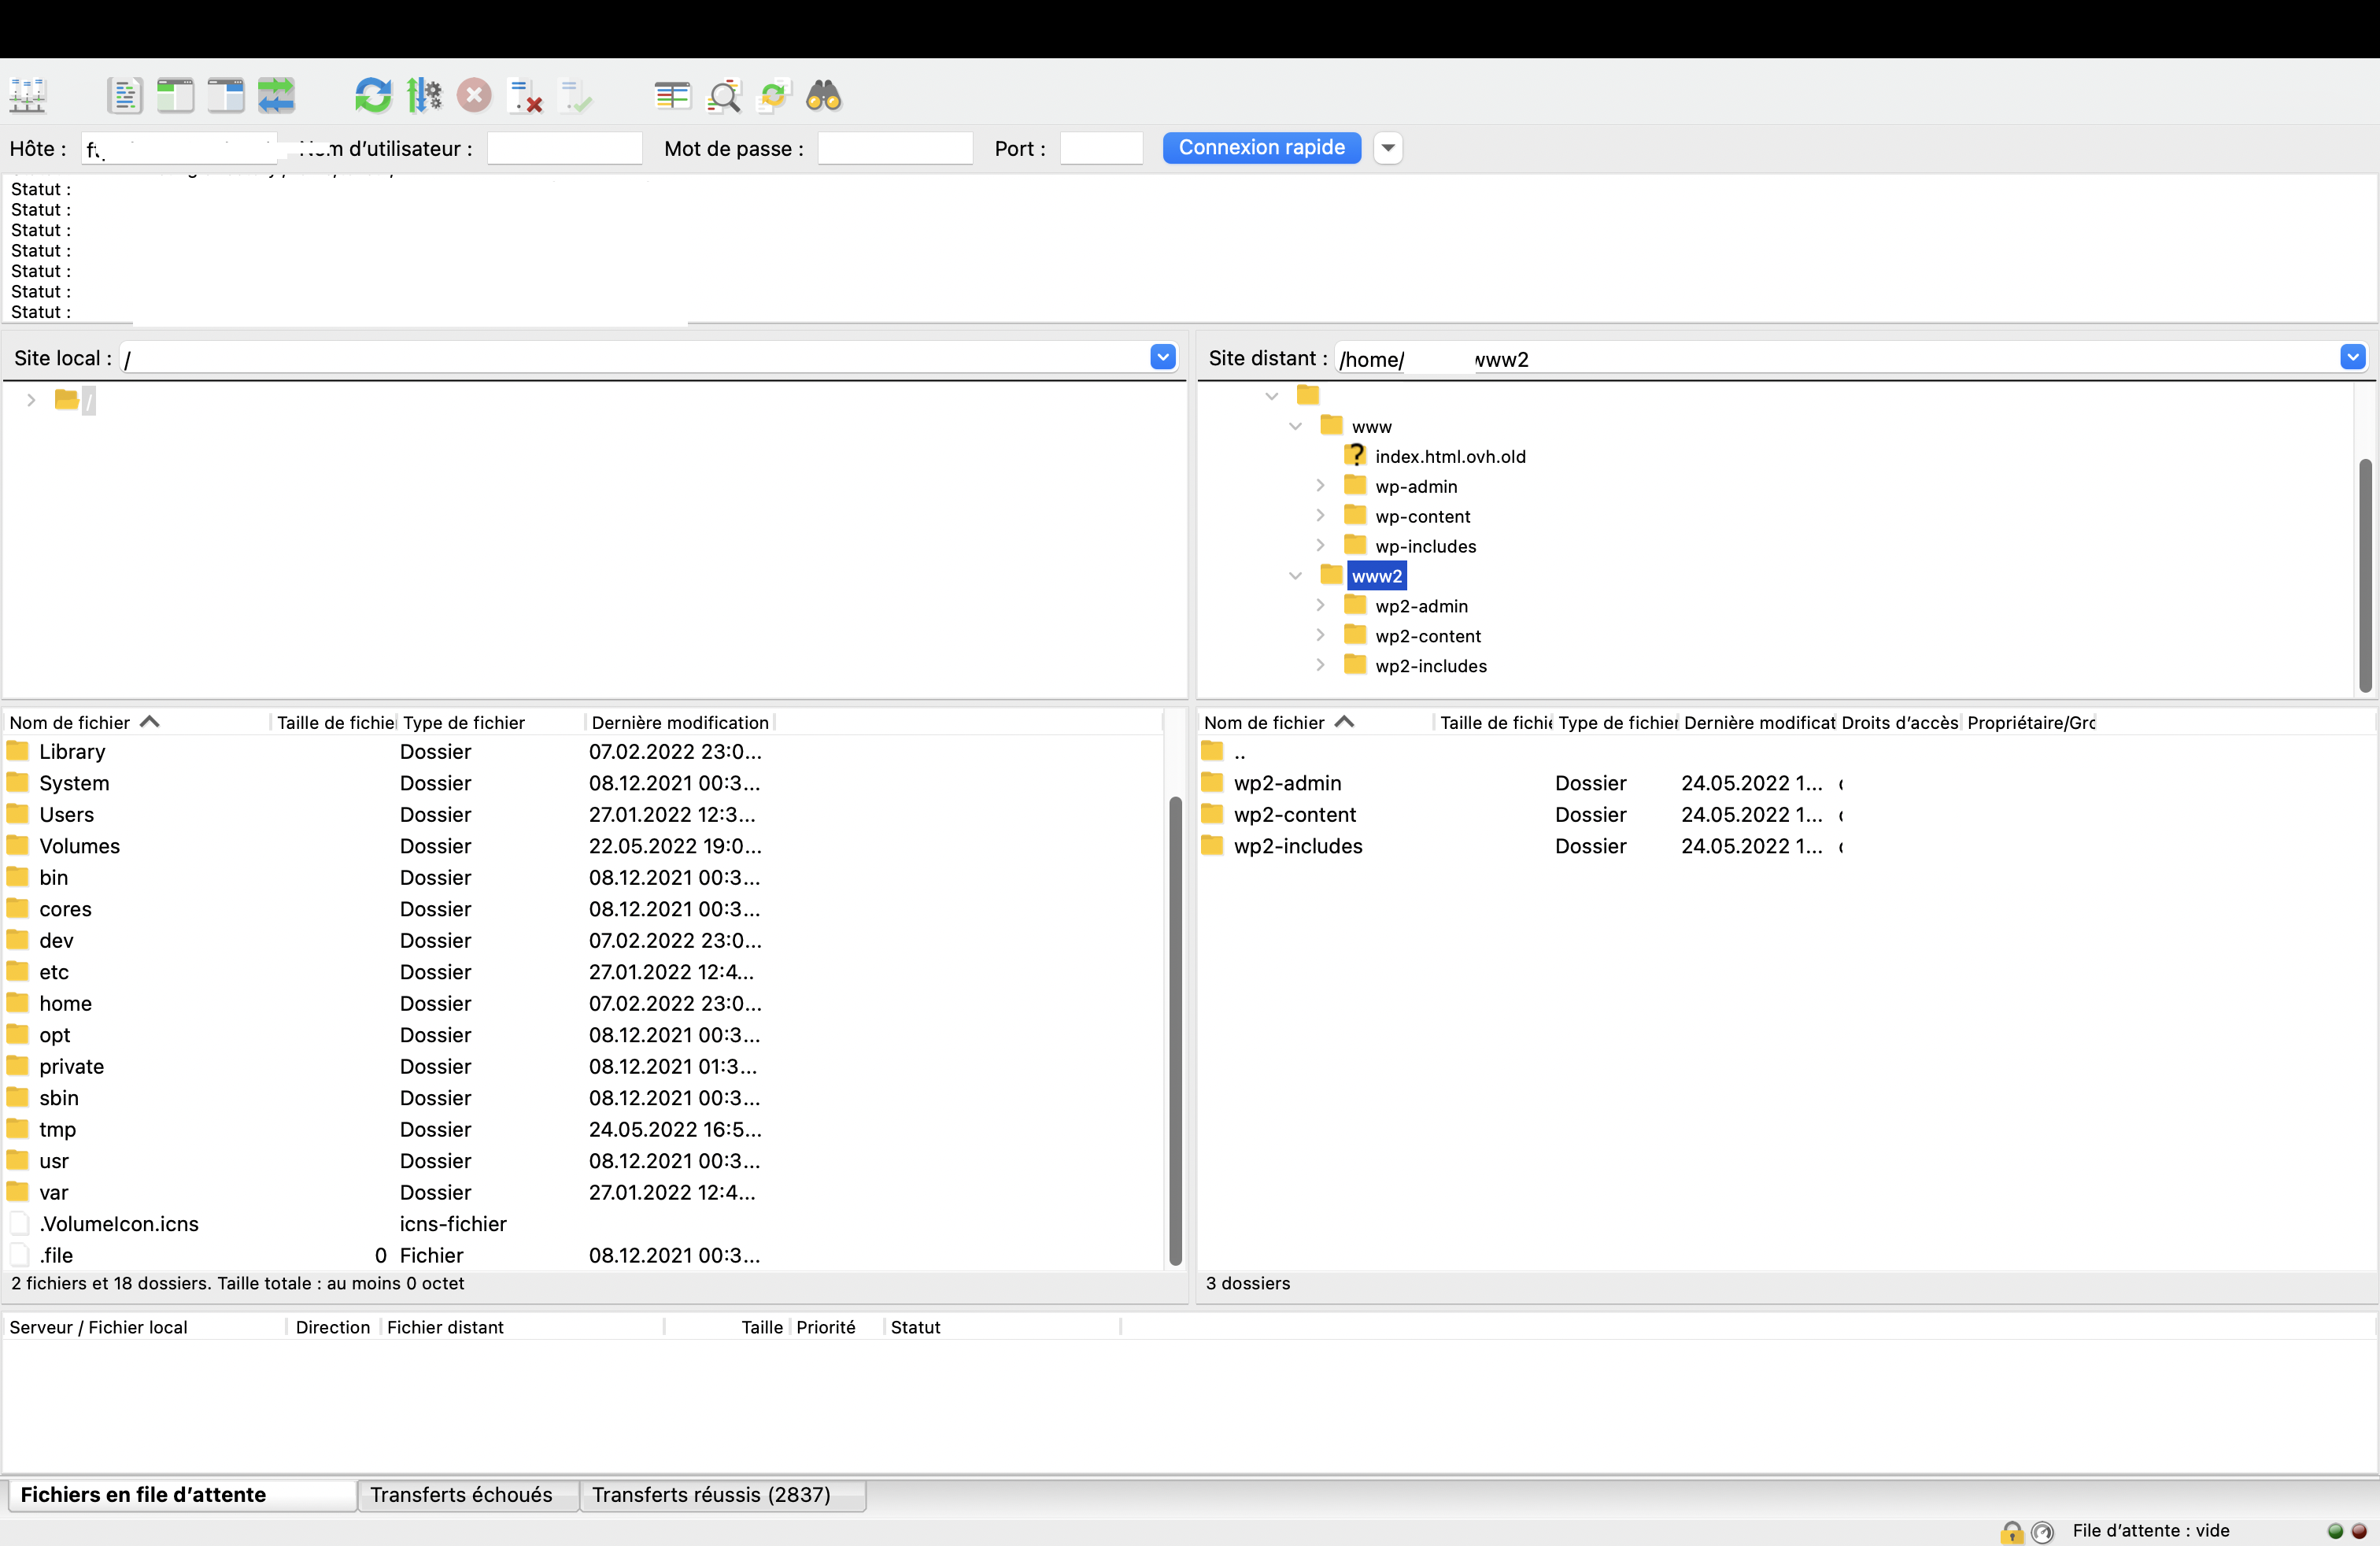Expand the wp-content folder under www

pos(1320,516)
